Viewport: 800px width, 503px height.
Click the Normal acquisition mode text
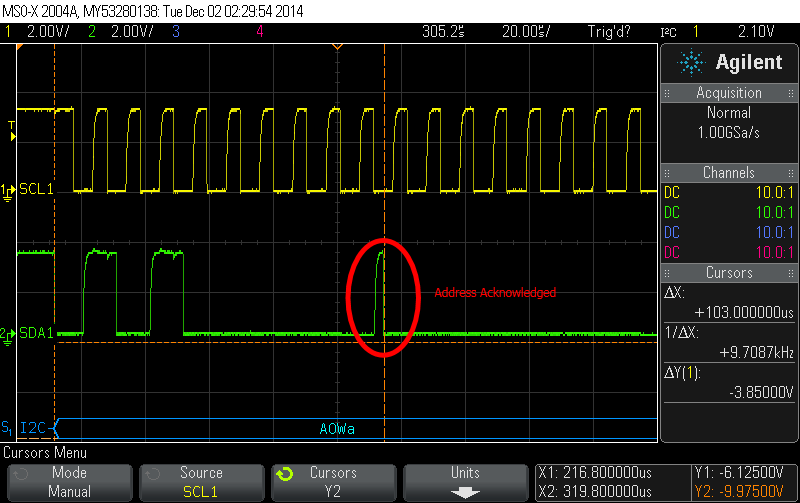tap(729, 113)
